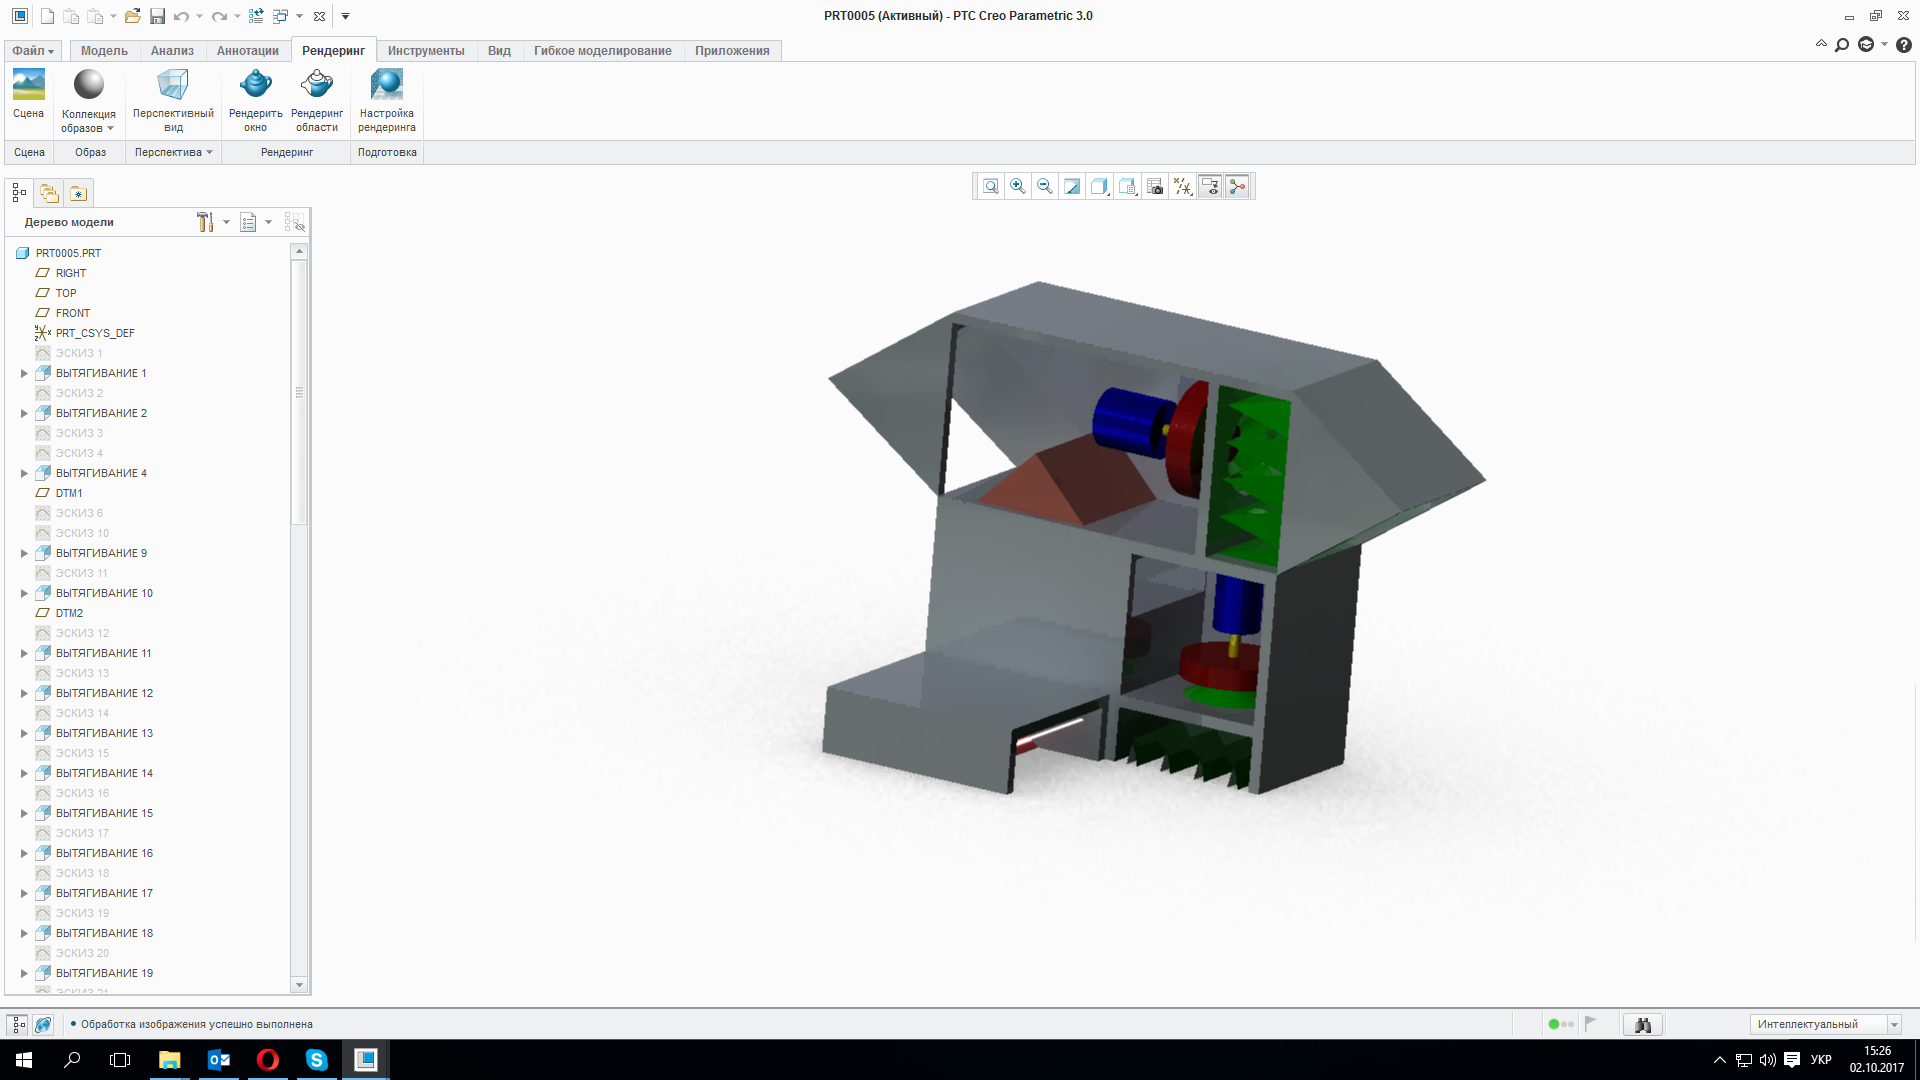Switch to Анализ ribbon tab

coord(172,51)
